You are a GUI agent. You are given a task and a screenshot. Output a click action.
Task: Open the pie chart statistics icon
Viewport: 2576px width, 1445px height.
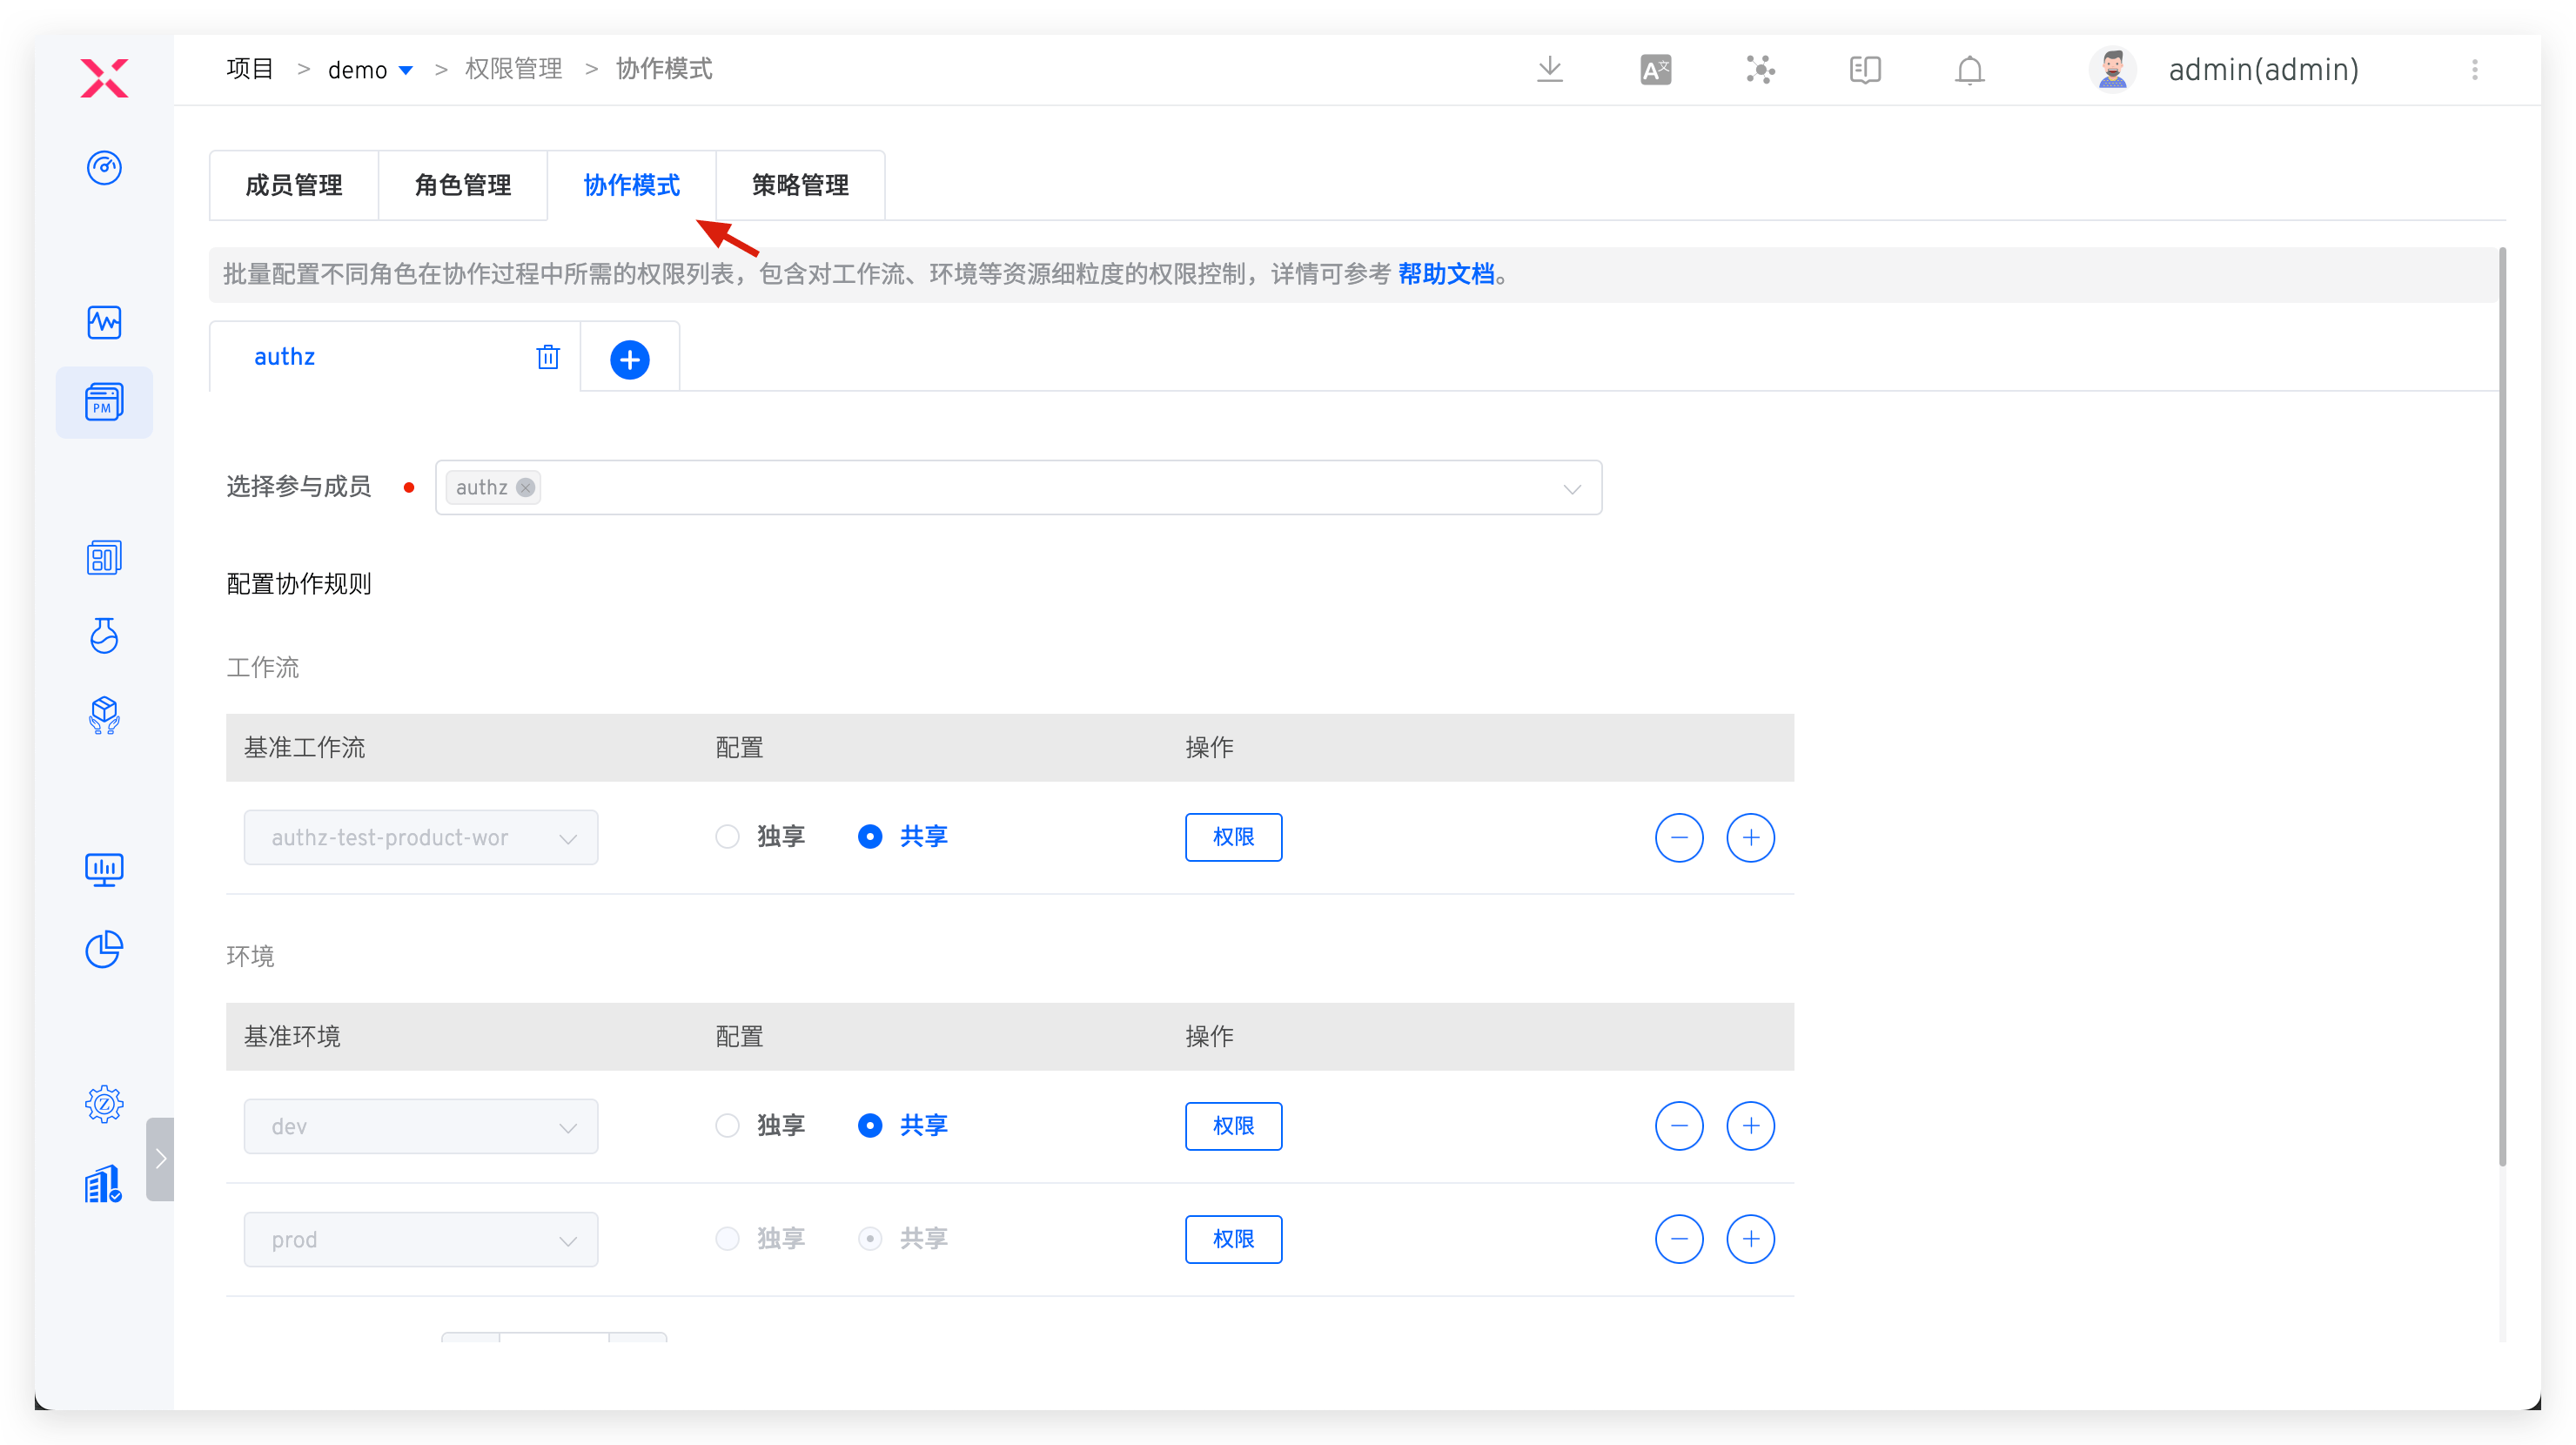[104, 950]
